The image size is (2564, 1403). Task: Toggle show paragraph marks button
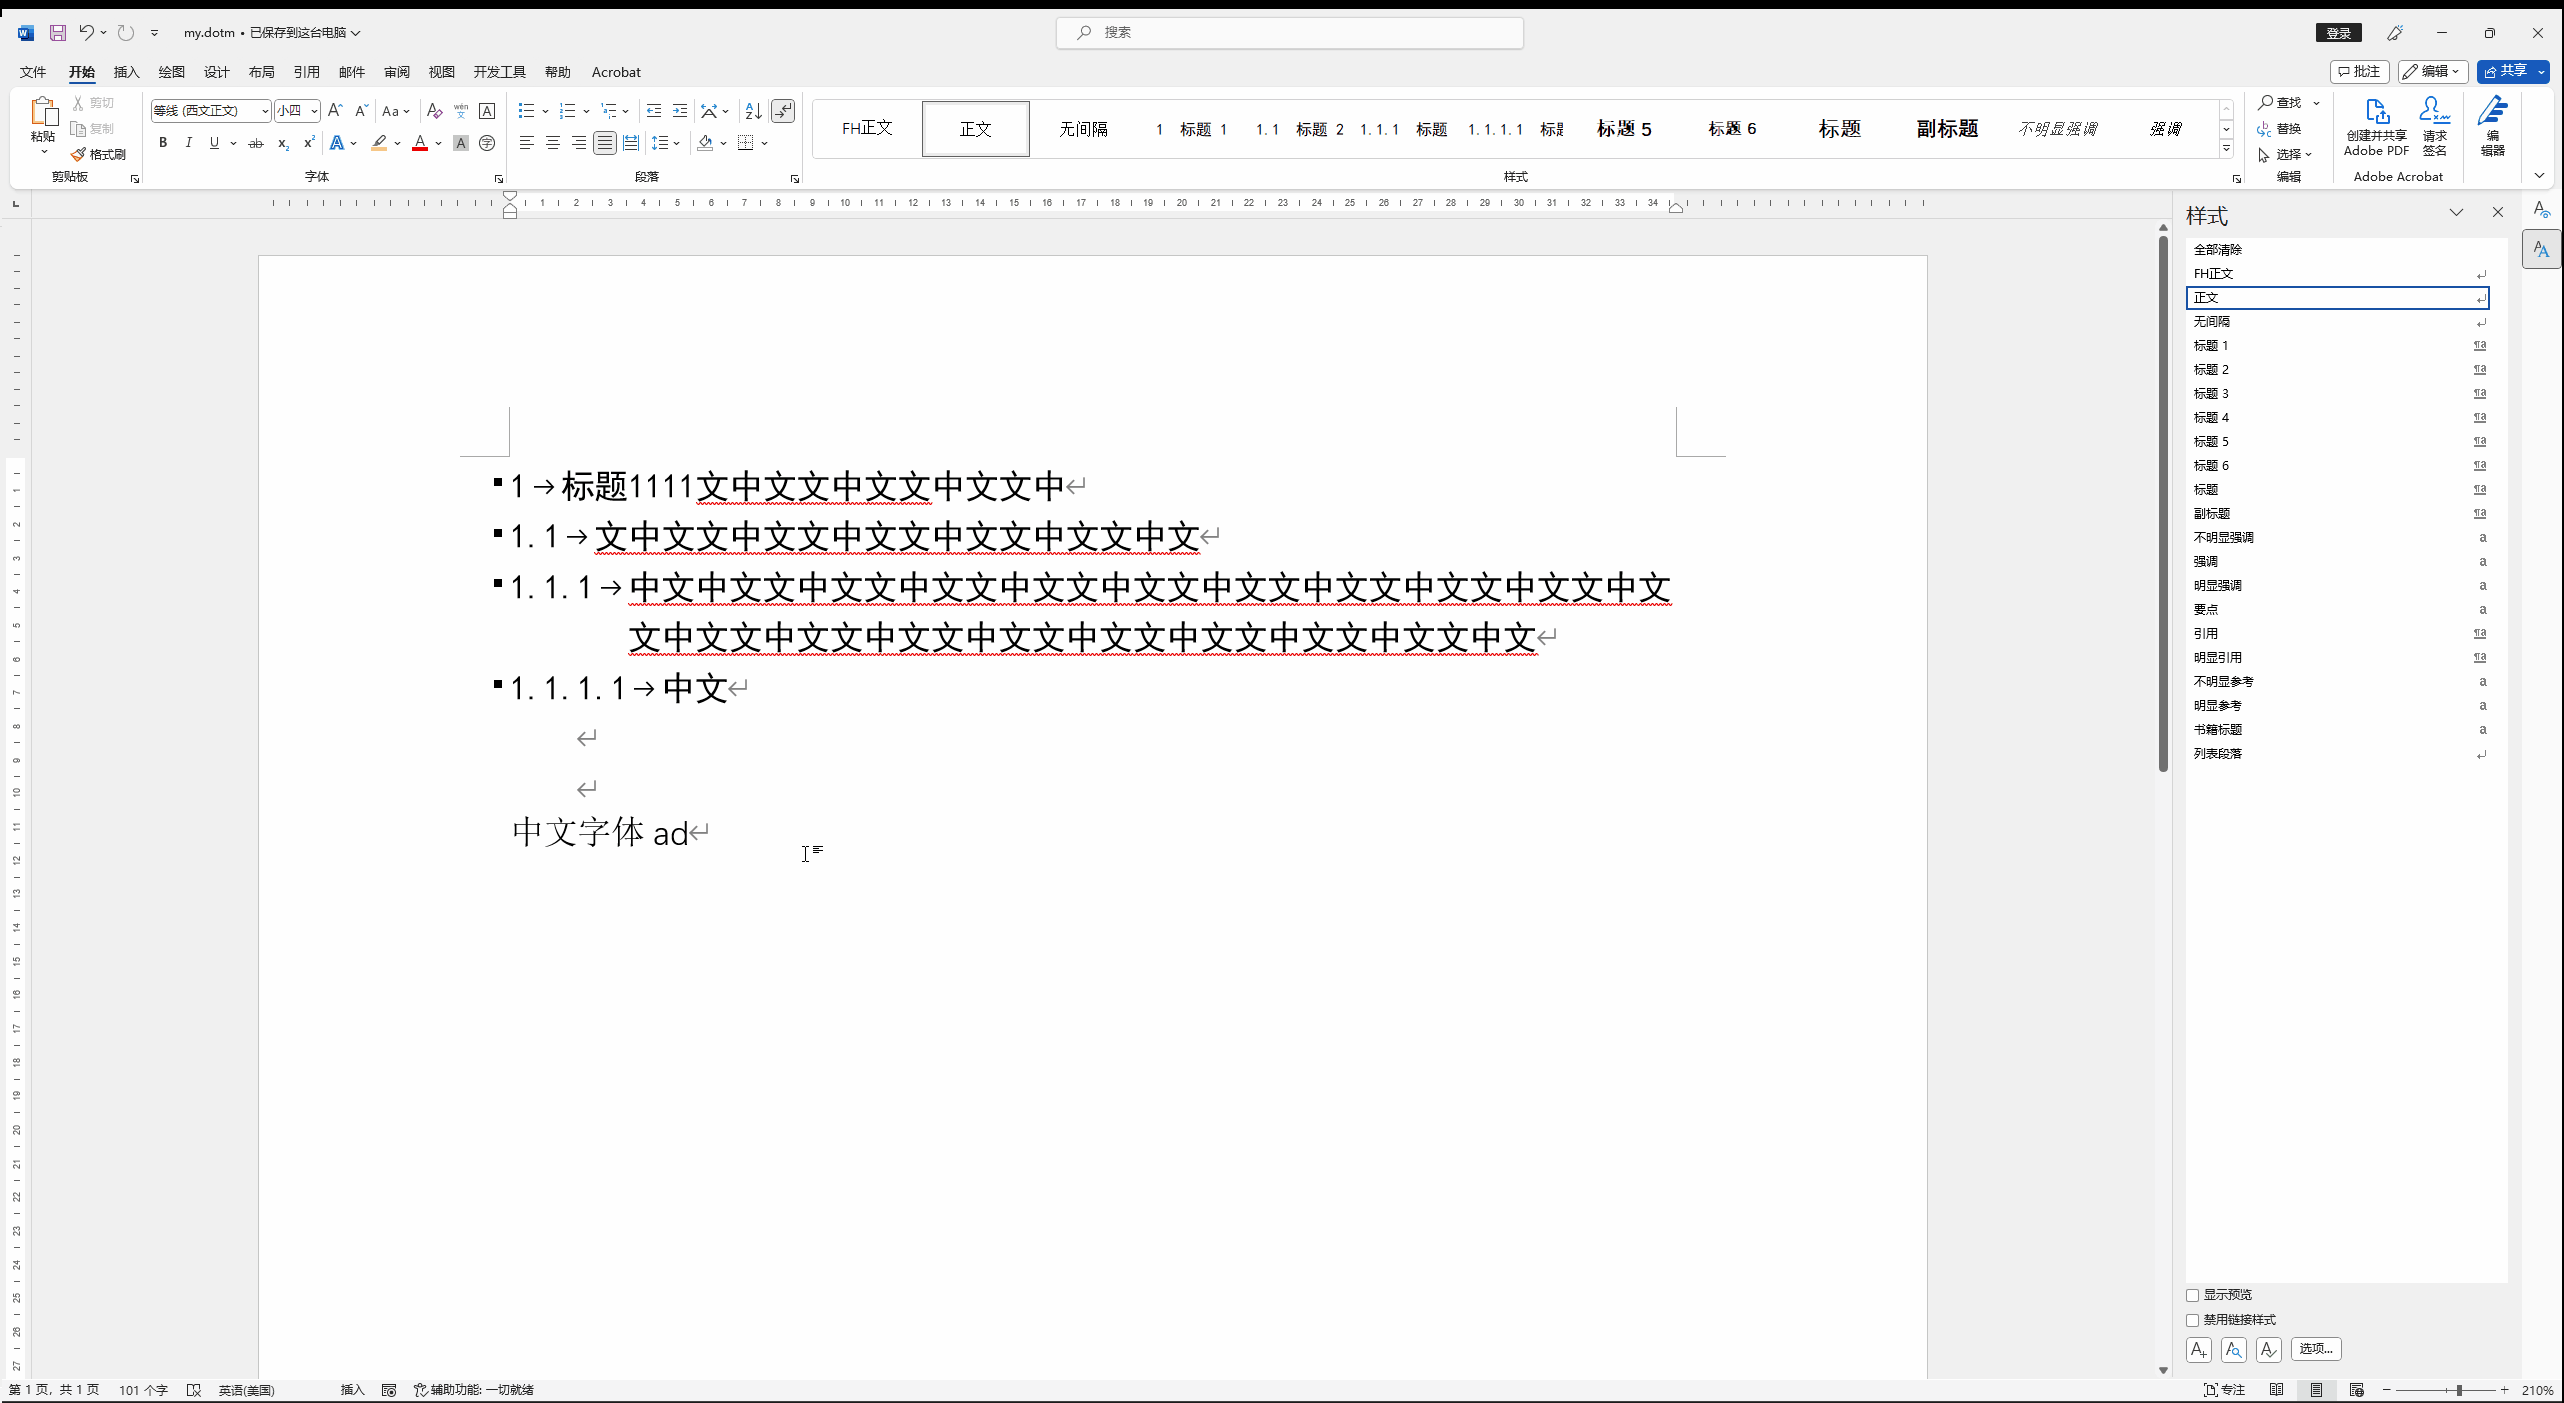(783, 111)
